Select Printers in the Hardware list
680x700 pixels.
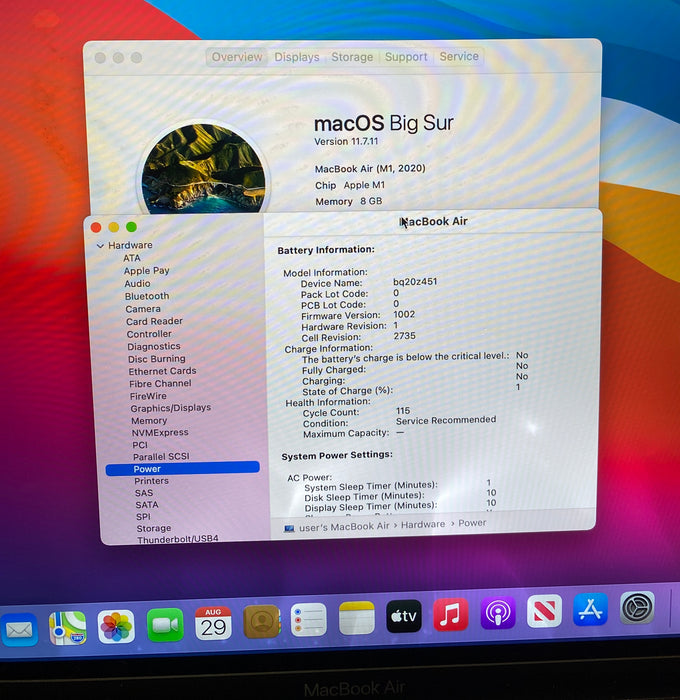(x=151, y=481)
